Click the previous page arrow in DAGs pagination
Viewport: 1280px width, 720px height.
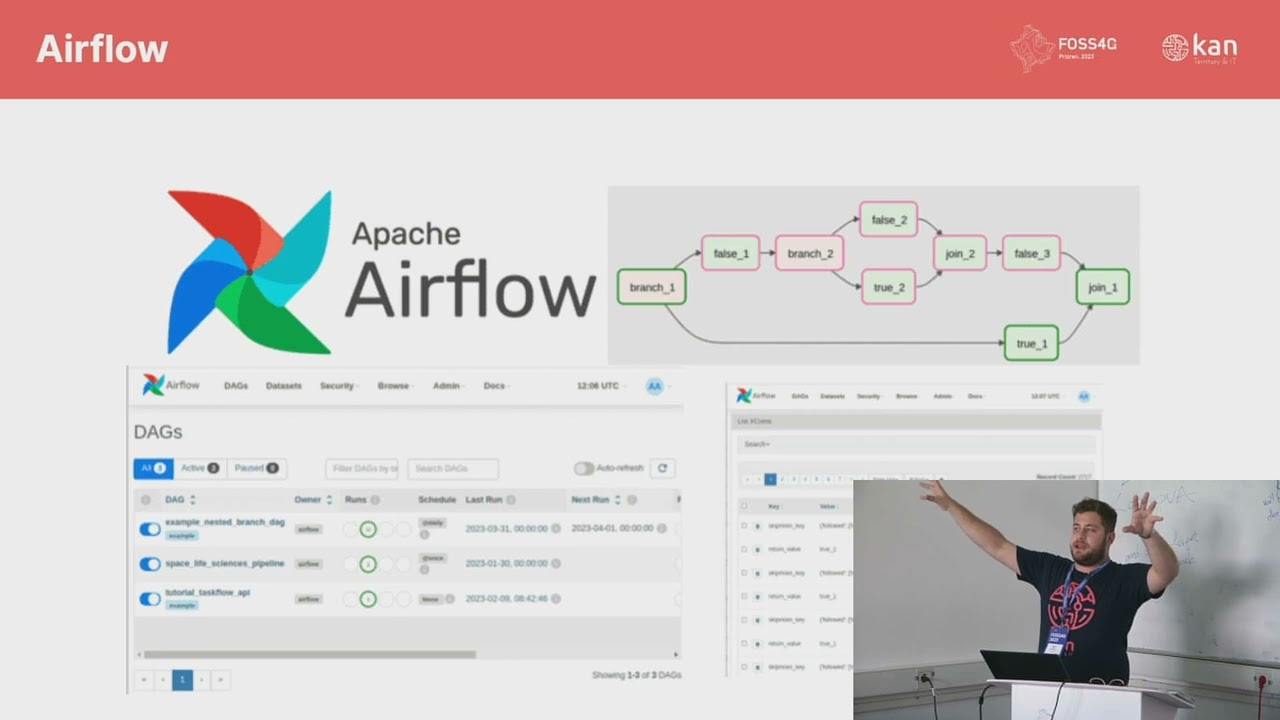click(x=163, y=680)
